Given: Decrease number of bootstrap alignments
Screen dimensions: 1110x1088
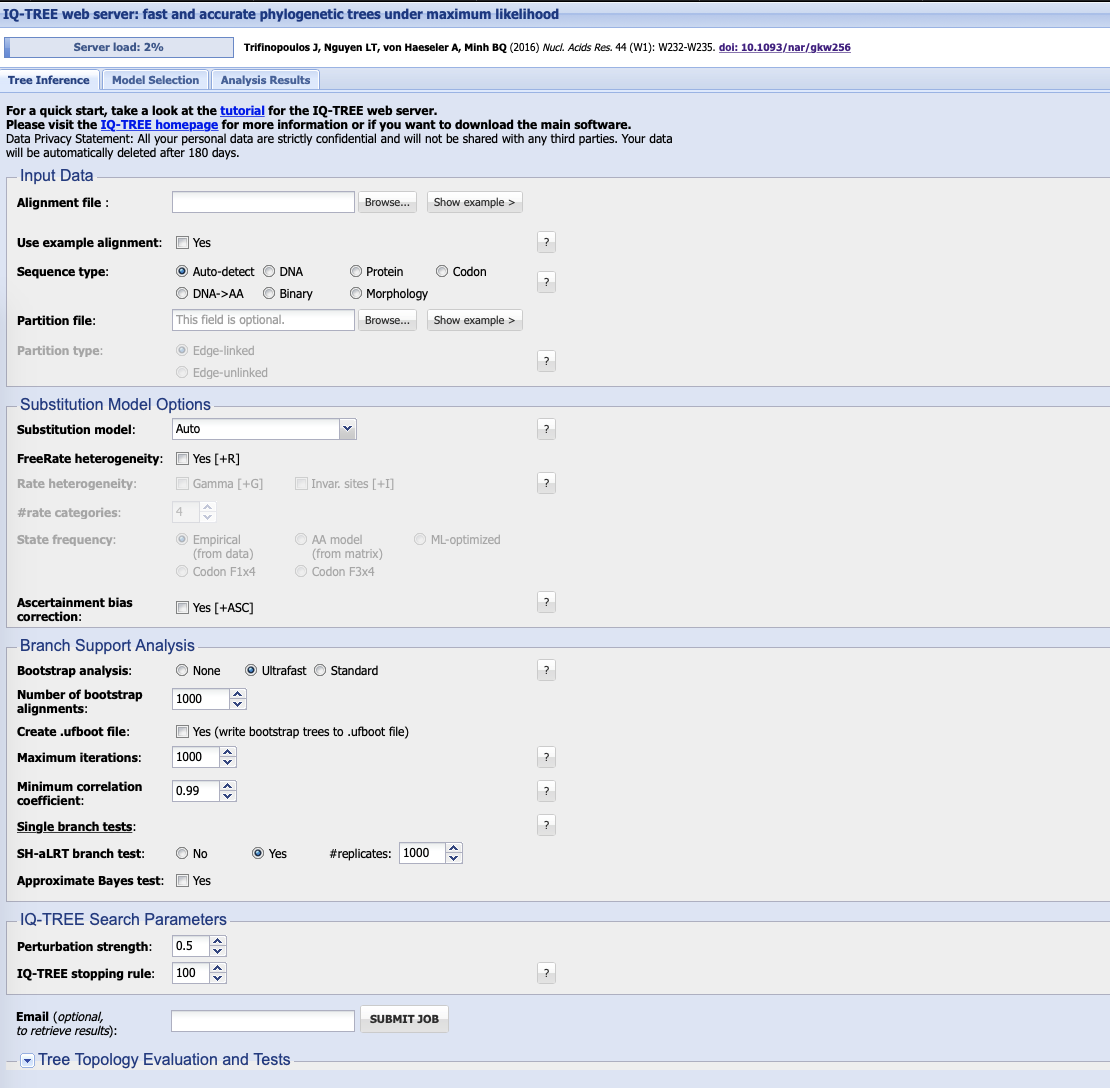Looking at the screenshot, I should coord(238,704).
